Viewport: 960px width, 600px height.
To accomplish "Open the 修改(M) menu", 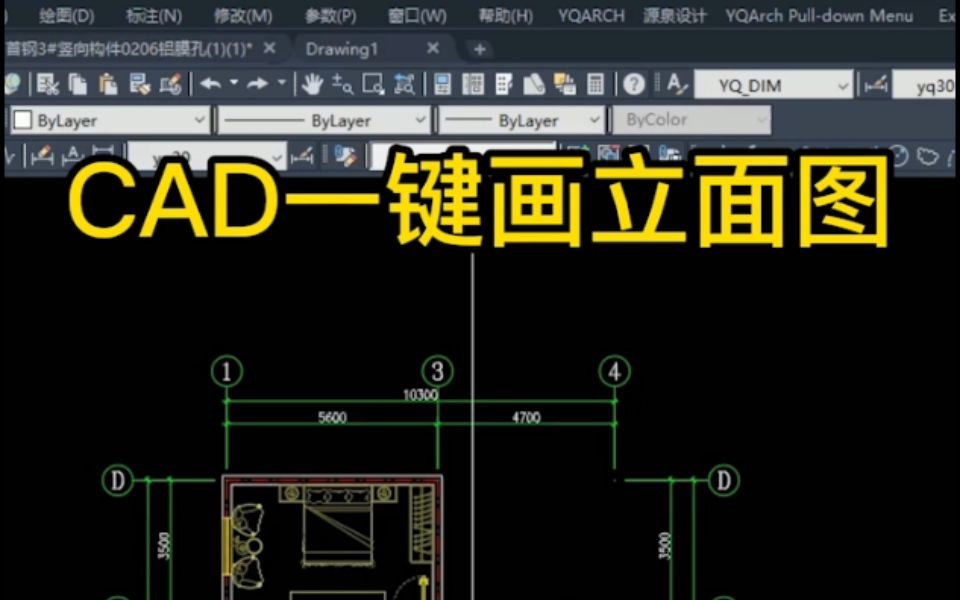I will (x=241, y=16).
